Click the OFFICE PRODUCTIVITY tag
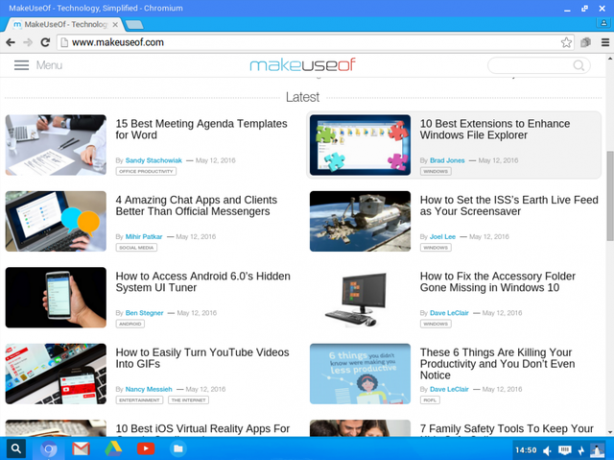The image size is (614, 460). (146, 171)
